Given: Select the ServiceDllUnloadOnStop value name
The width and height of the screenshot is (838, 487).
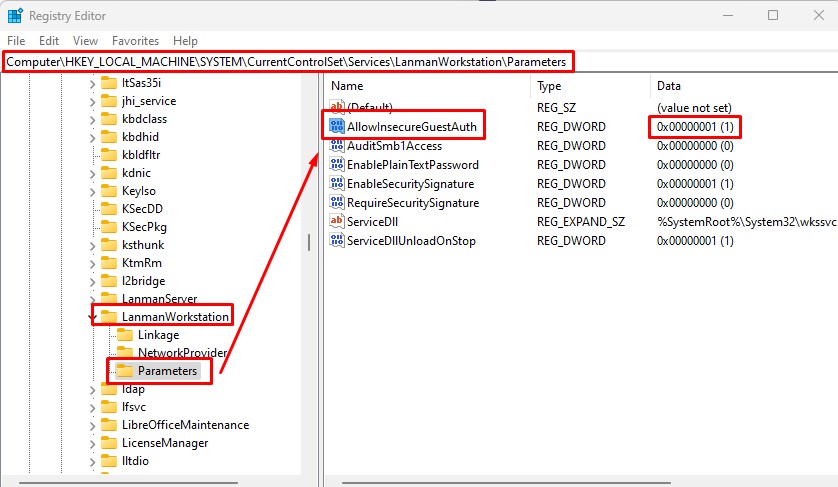Looking at the screenshot, I should tap(411, 241).
